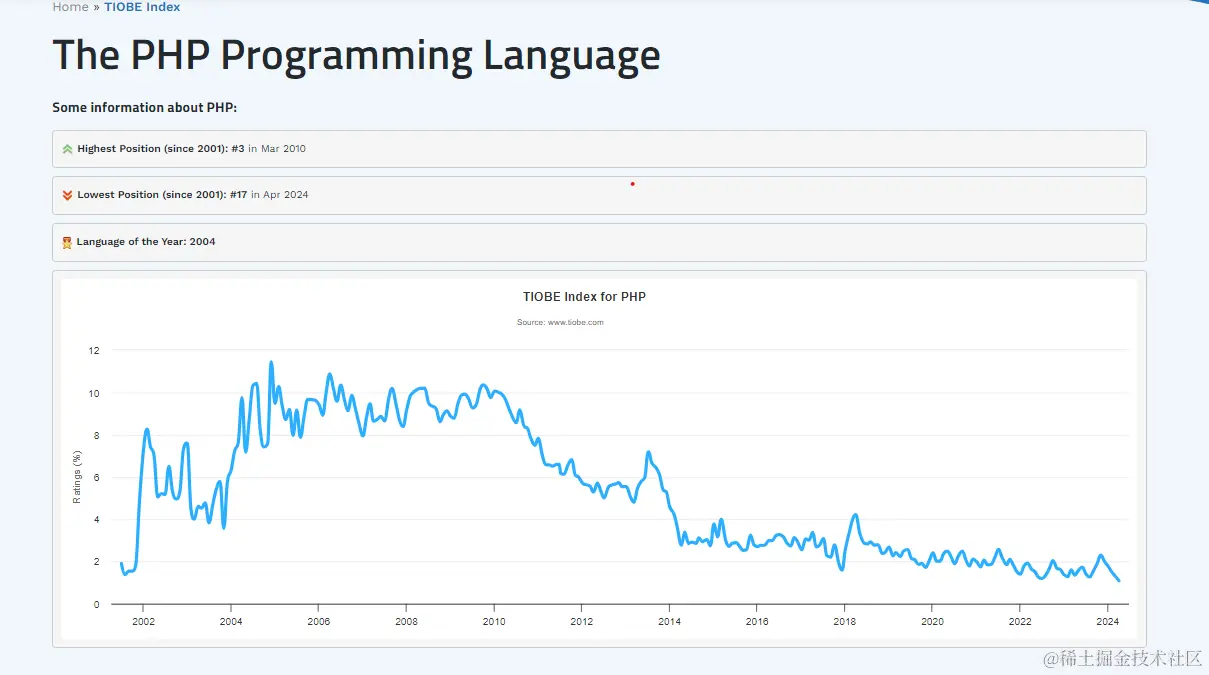Click the 2014 x-axis label
Viewport: 1209px width, 675px height.
point(669,621)
